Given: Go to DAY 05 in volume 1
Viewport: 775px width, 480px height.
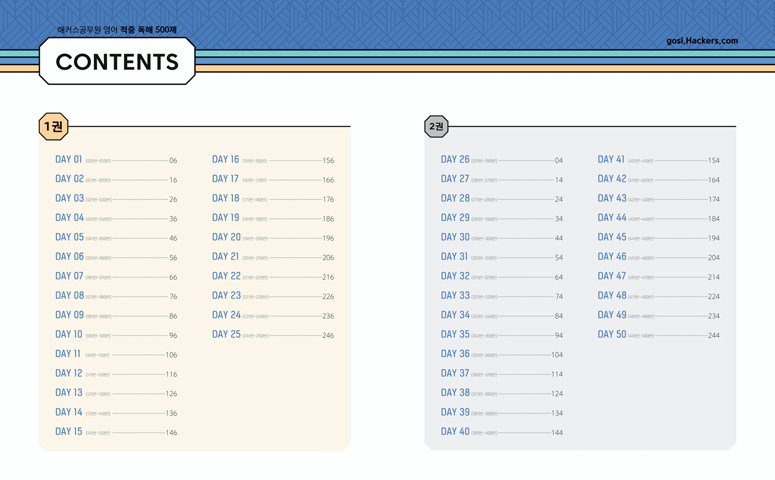Looking at the screenshot, I should [69, 238].
